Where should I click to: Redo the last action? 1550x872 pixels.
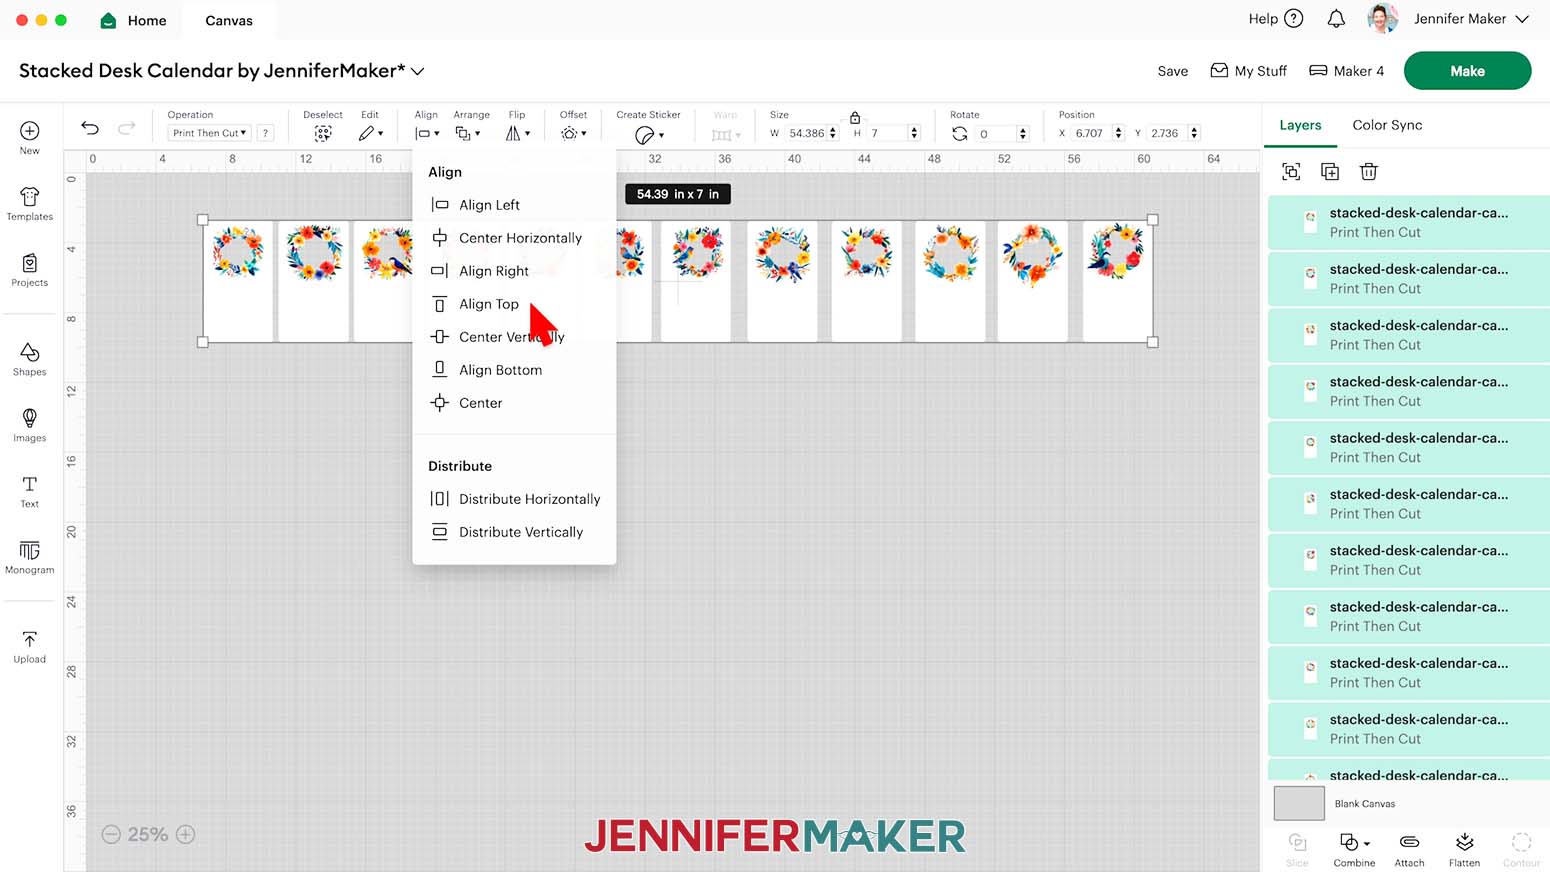pyautogui.click(x=127, y=127)
